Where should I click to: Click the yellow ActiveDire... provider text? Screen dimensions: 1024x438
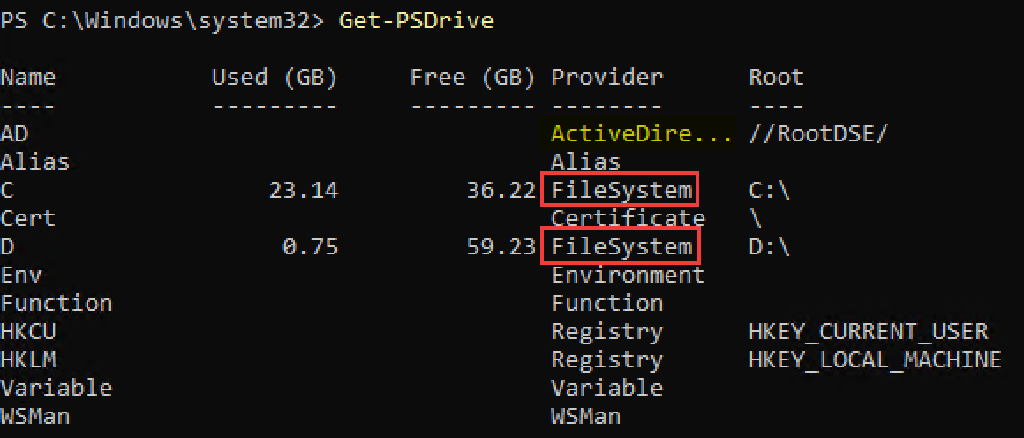(641, 133)
